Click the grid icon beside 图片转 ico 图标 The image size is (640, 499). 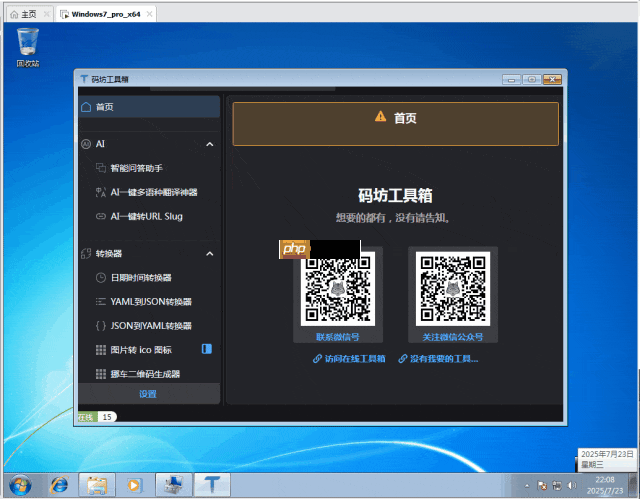(101, 350)
